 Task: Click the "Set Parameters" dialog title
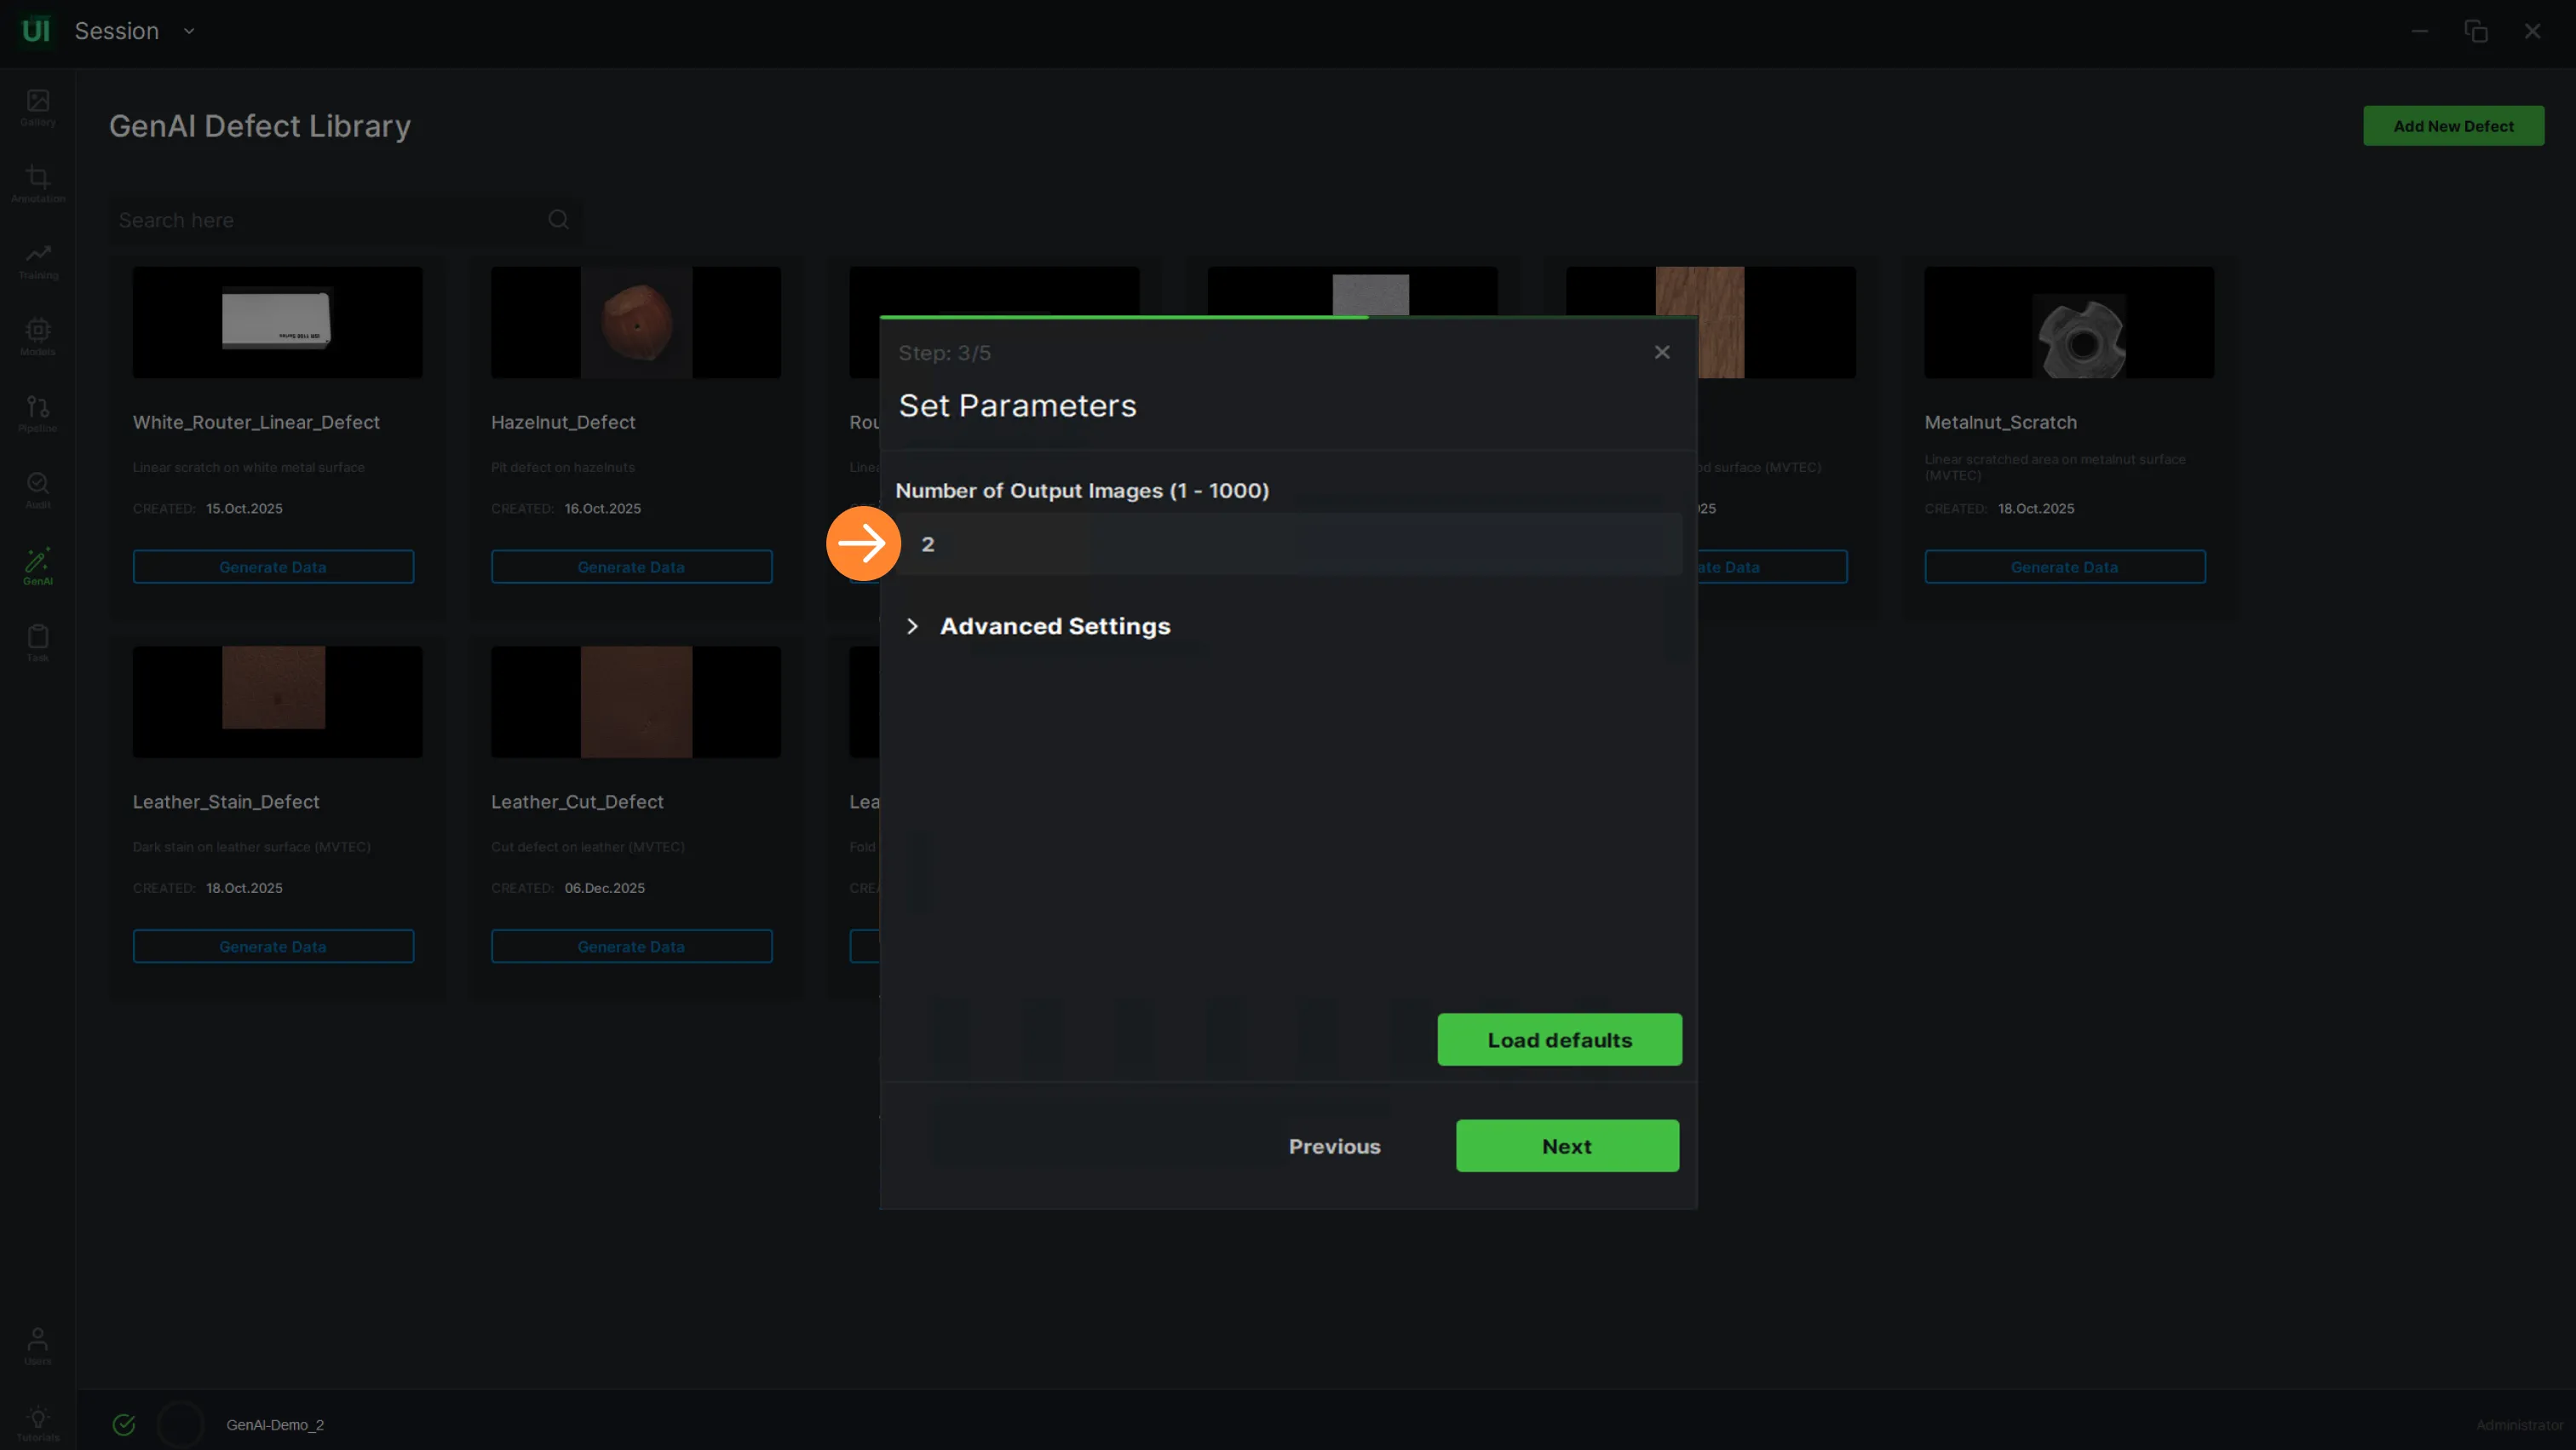pyautogui.click(x=1017, y=405)
